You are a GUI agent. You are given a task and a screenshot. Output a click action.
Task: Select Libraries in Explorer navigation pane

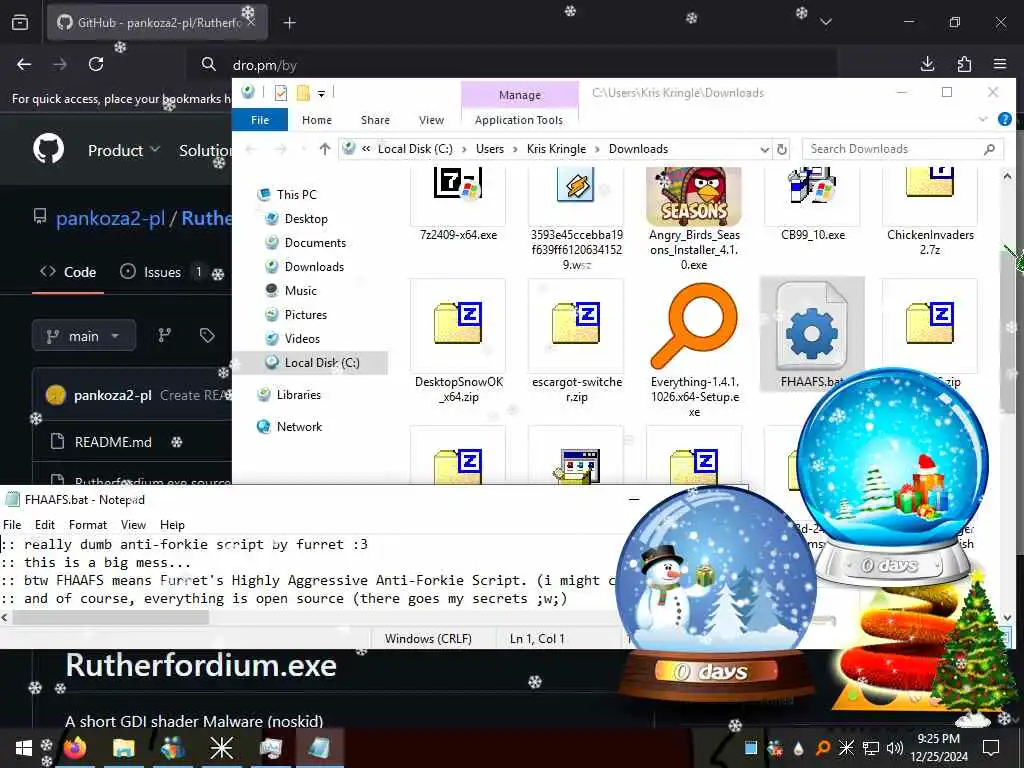[298, 394]
